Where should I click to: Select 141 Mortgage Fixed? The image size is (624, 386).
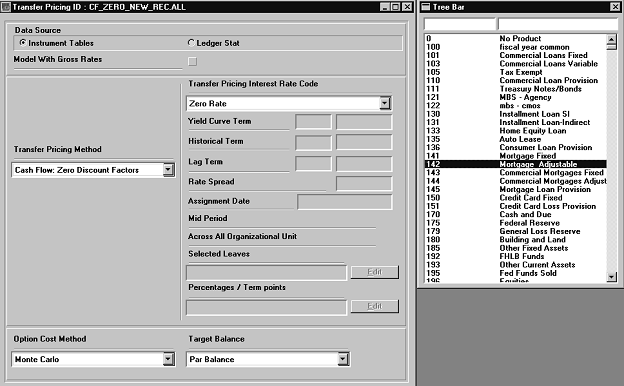[516, 156]
